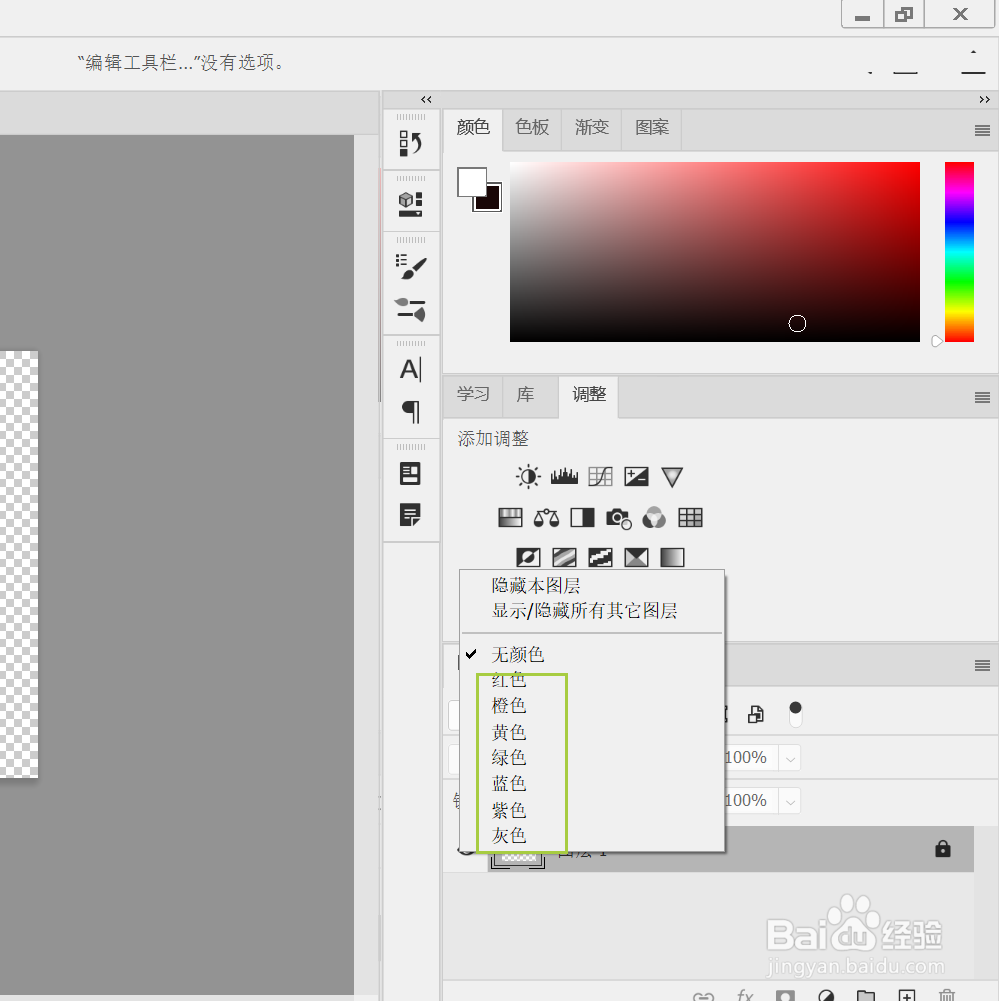Choose 隐藏本图层 from context menu

click(x=592, y=585)
